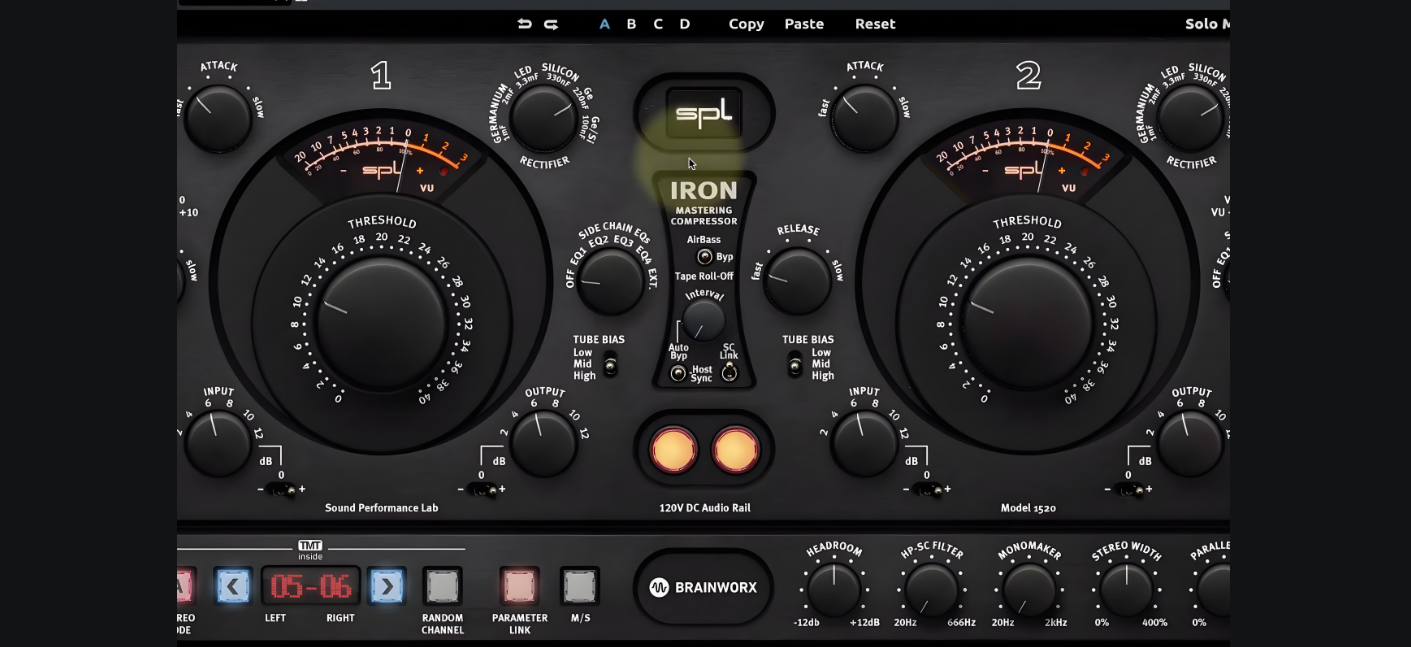Flip the channel 2 Tube Bias switch
This screenshot has height=647, width=1411.
coord(795,365)
